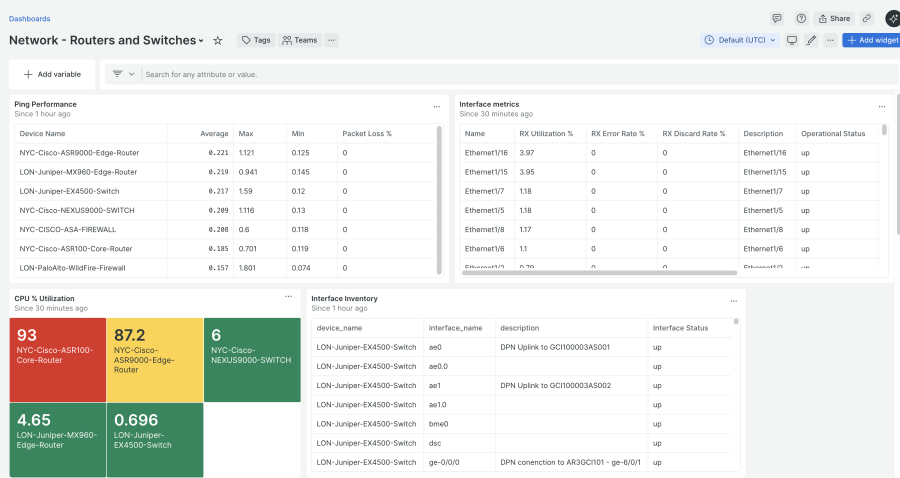Sort by RX Utilization % column
This screenshot has width=900, height=478.
[546, 134]
